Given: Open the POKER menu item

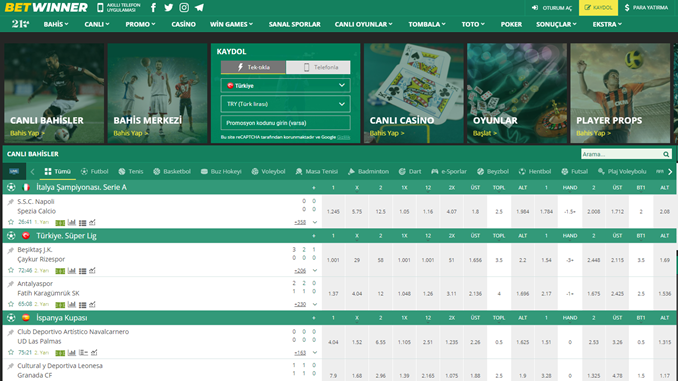Looking at the screenshot, I should tap(511, 24).
